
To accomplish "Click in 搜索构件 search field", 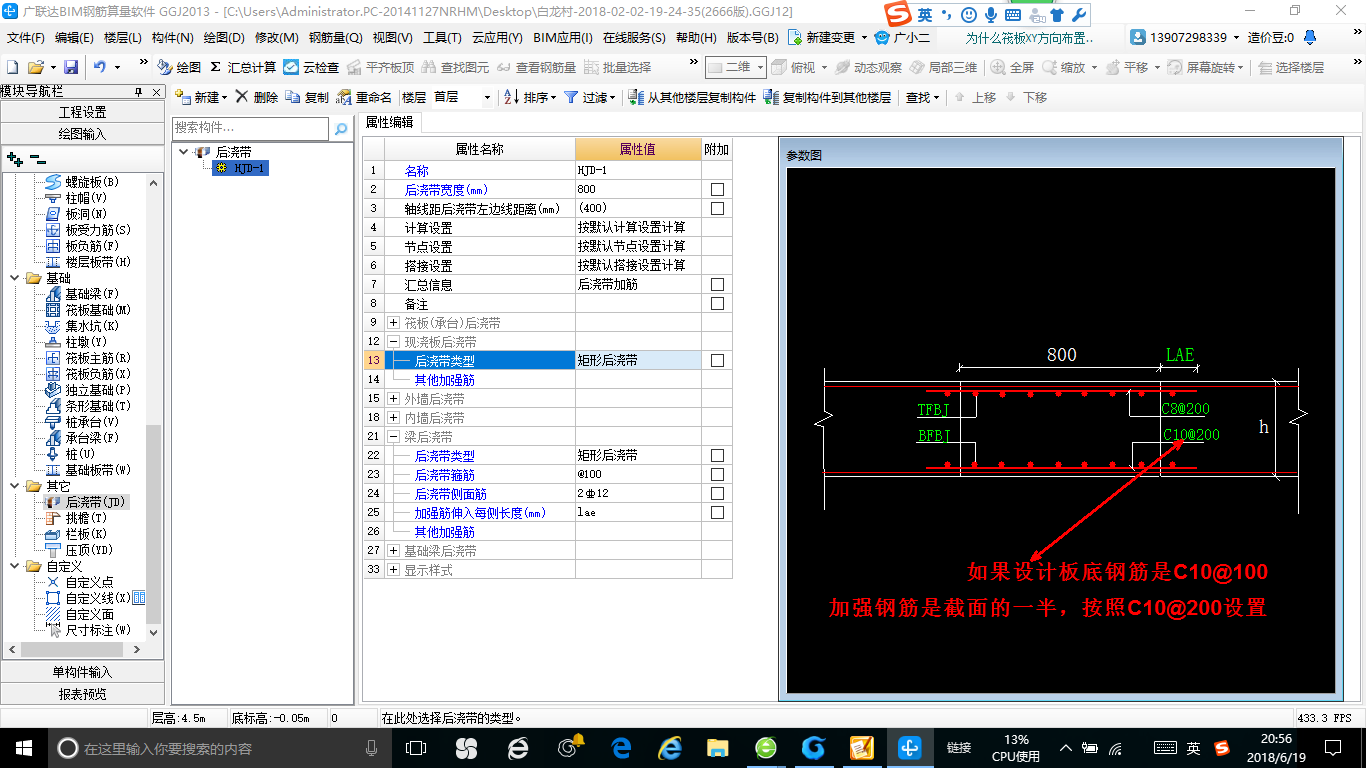I will (x=250, y=128).
